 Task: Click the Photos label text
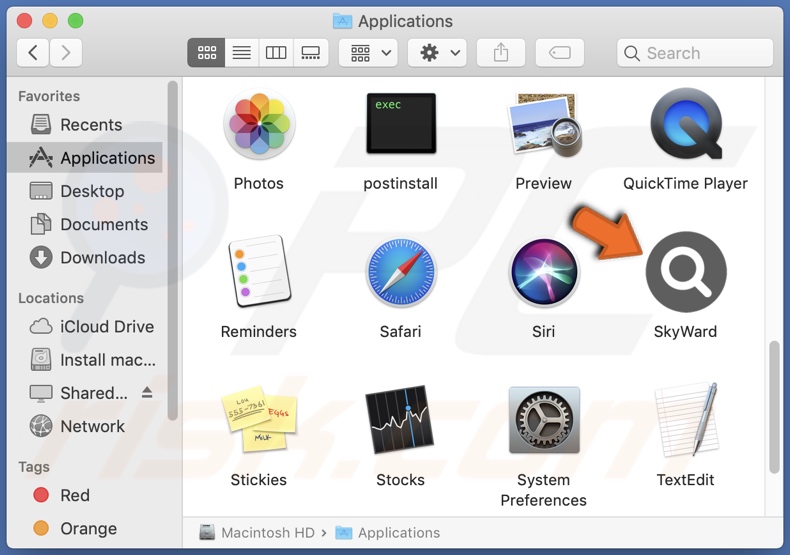258,183
